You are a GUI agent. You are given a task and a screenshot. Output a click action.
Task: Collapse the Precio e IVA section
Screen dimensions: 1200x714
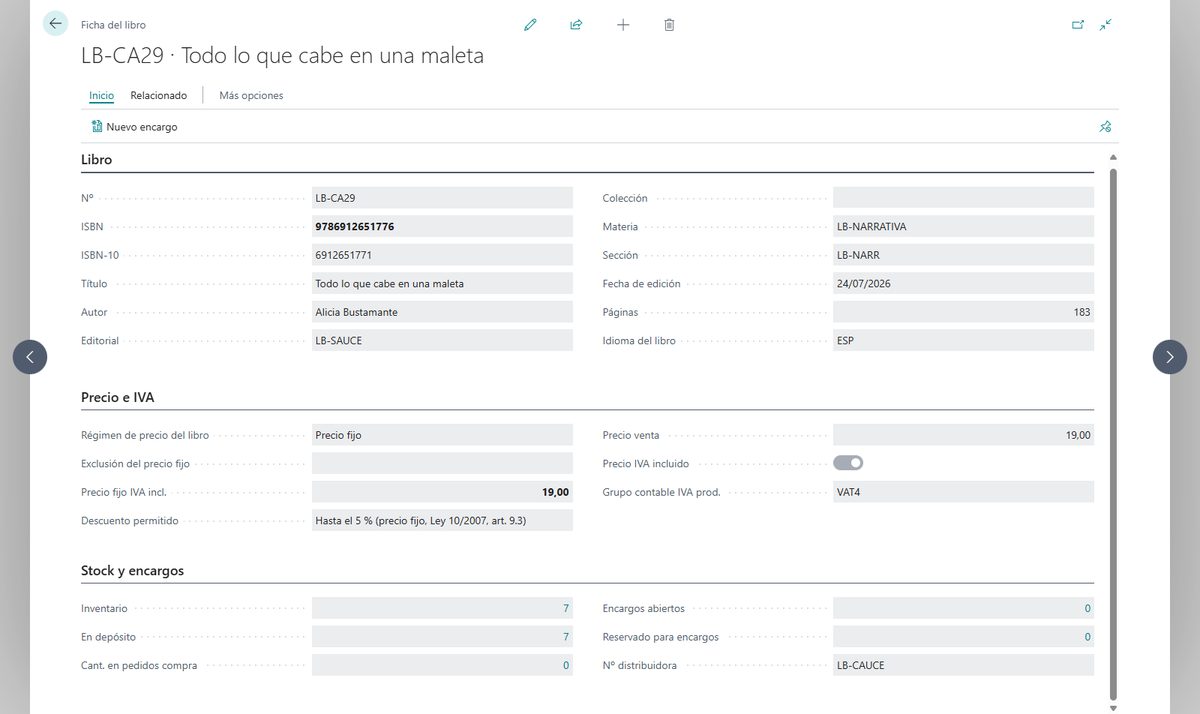[x=117, y=397]
